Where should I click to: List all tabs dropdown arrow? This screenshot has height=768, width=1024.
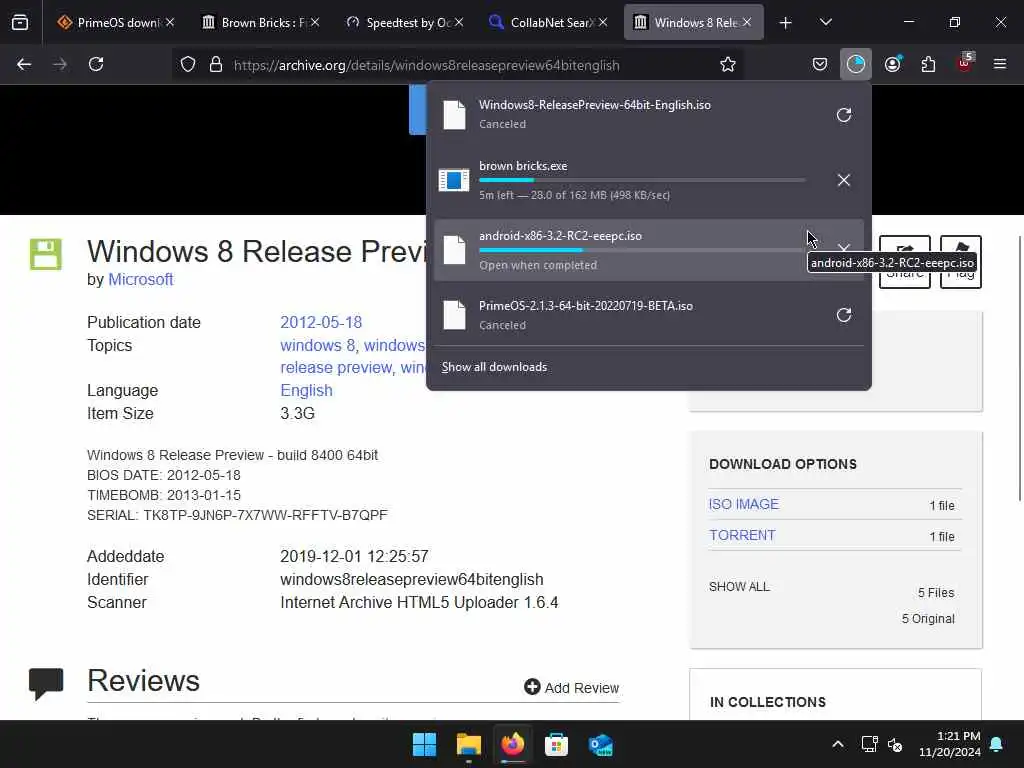pos(825,23)
